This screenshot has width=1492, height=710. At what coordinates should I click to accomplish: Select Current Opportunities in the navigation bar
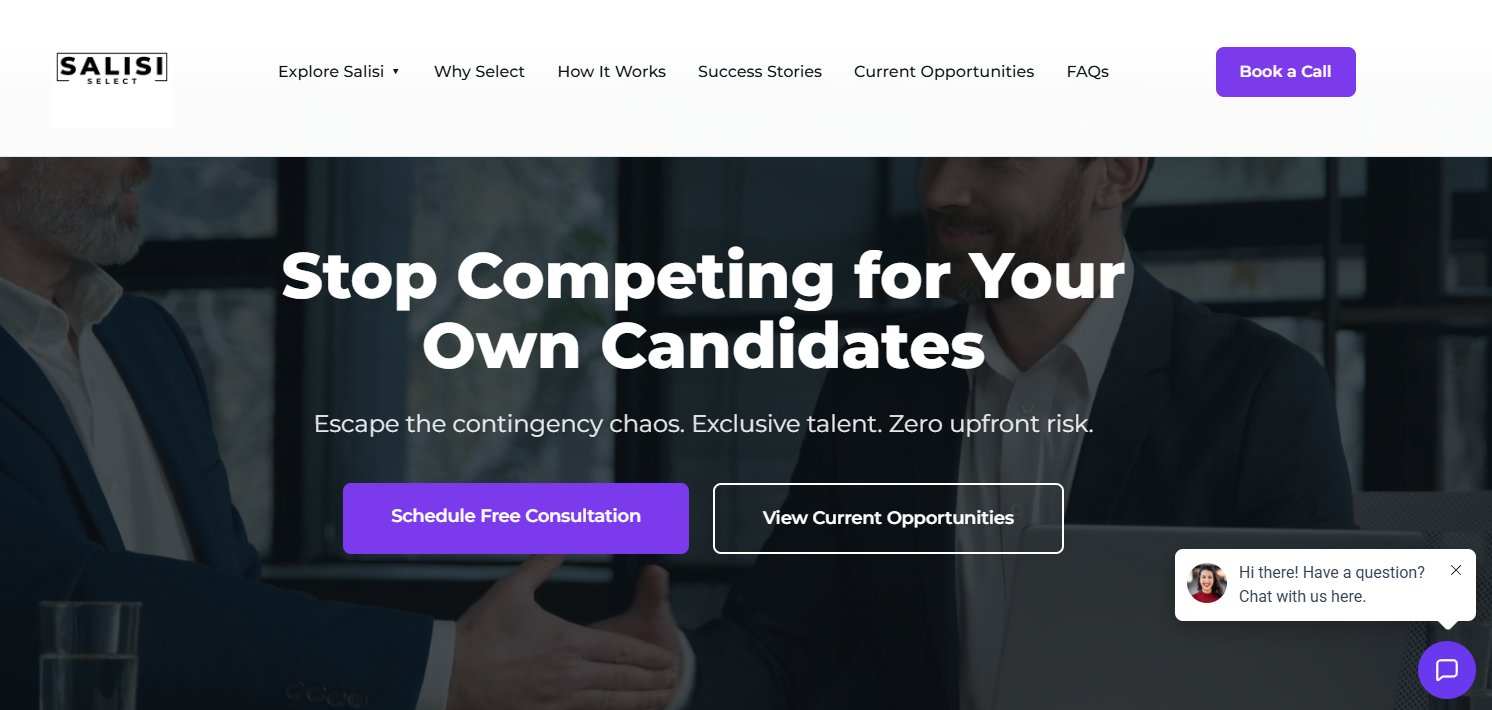944,72
